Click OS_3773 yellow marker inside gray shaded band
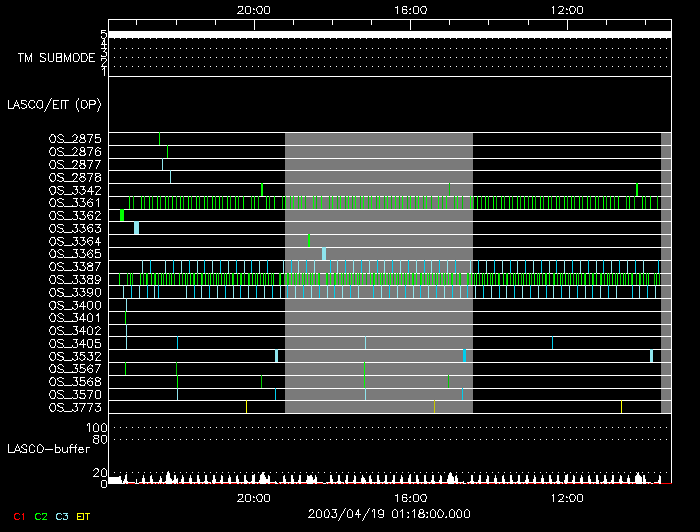The image size is (700, 532). 434,407
